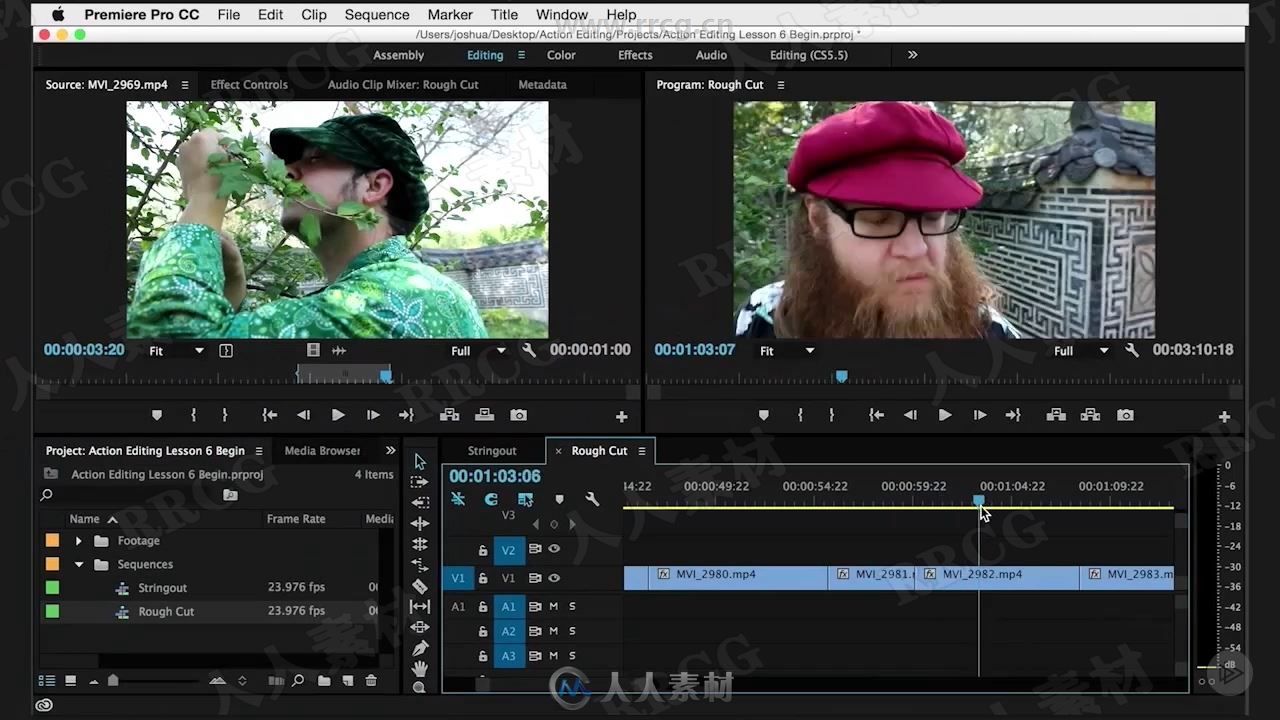Toggle lock on track V2

tap(483, 550)
